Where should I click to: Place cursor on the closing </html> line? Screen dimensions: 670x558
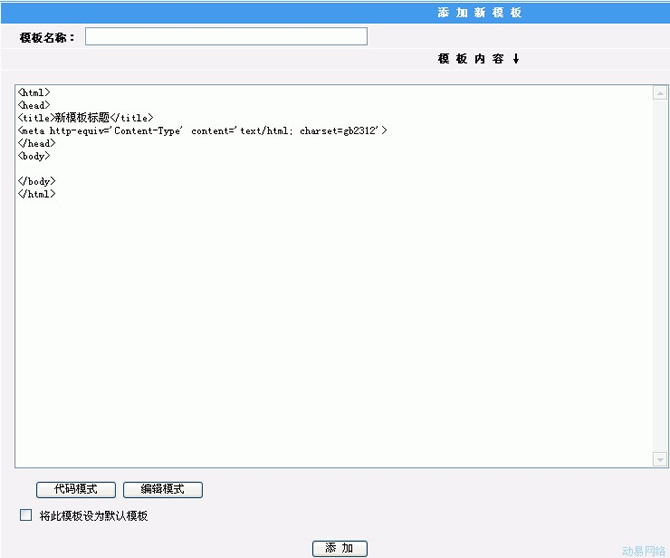[36, 194]
